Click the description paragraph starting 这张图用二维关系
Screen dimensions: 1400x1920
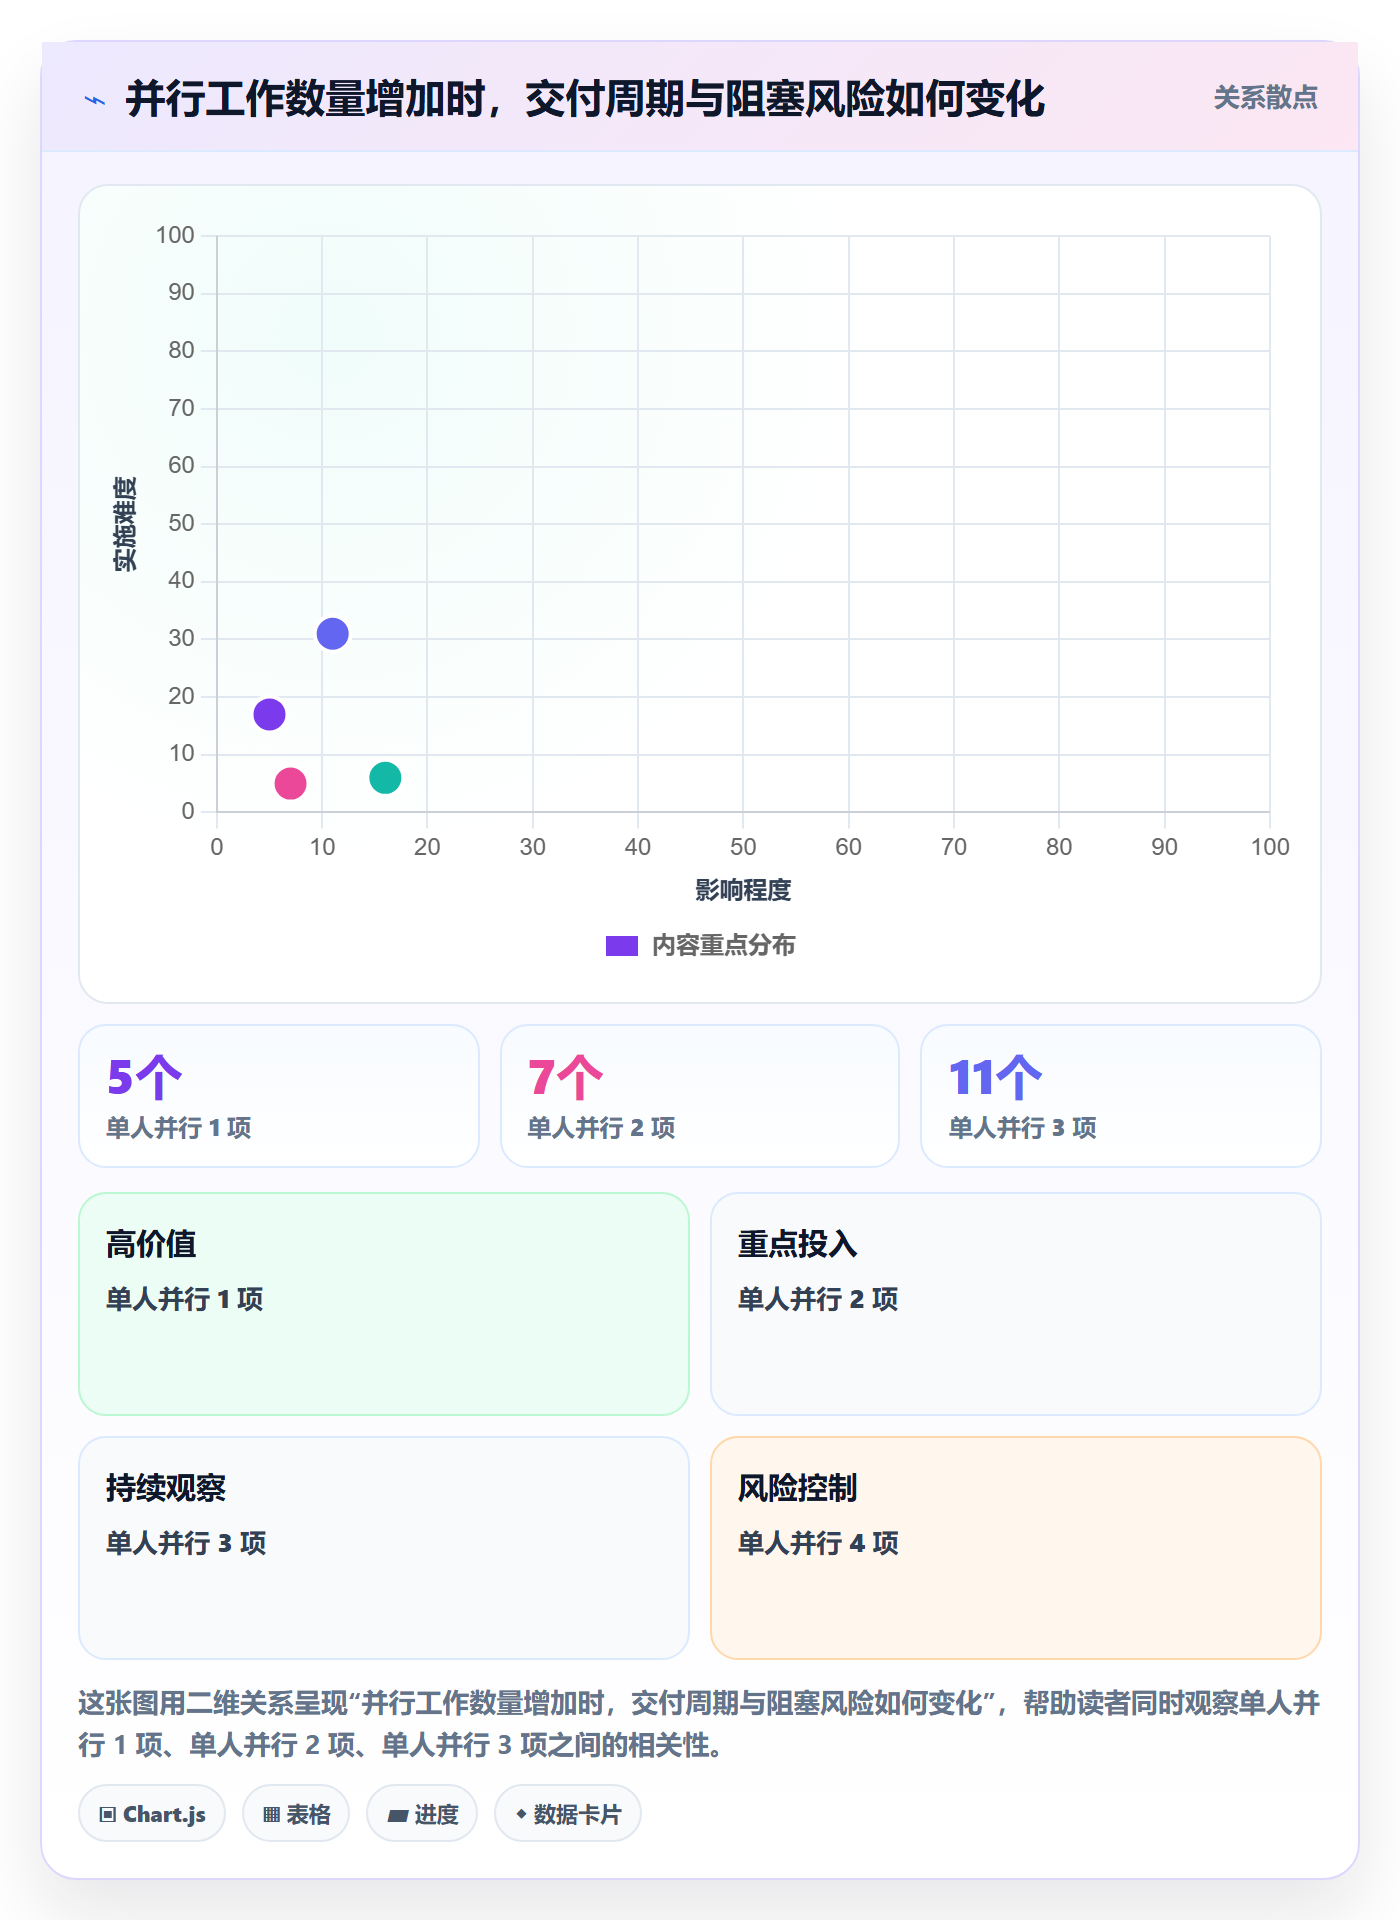pos(700,1724)
